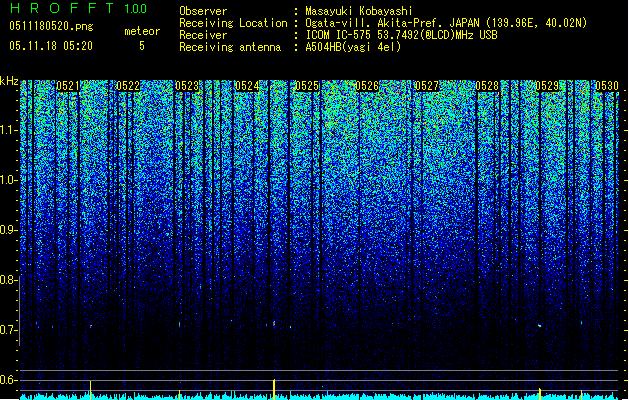The height and width of the screenshot is (400, 629).
Task: Click the tallest yellow meteor spike near 0525
Action: click(x=274, y=389)
